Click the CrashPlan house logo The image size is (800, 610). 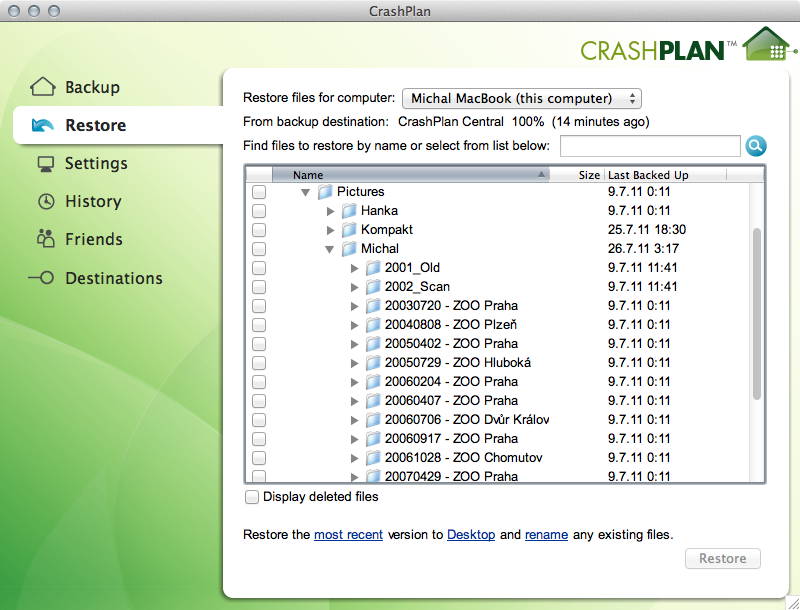point(768,44)
